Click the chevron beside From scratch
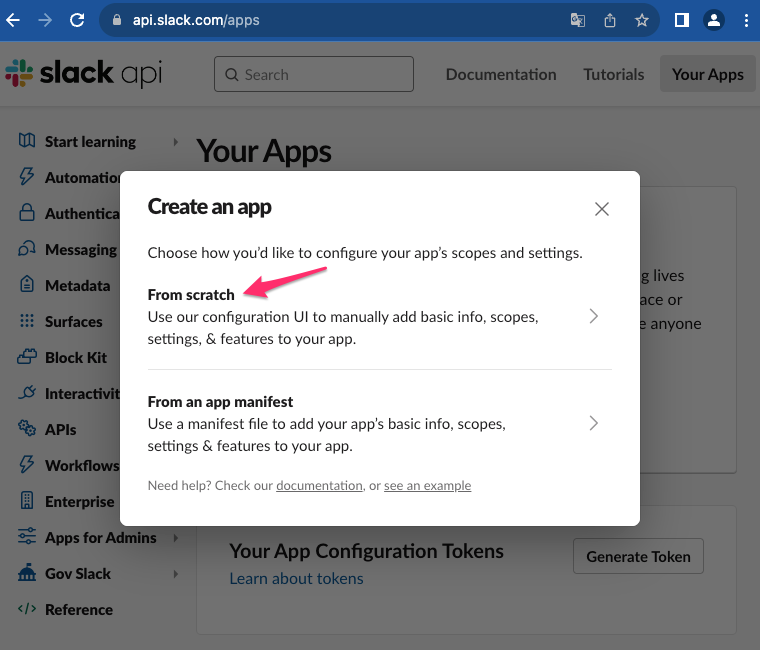This screenshot has width=760, height=650. click(593, 316)
